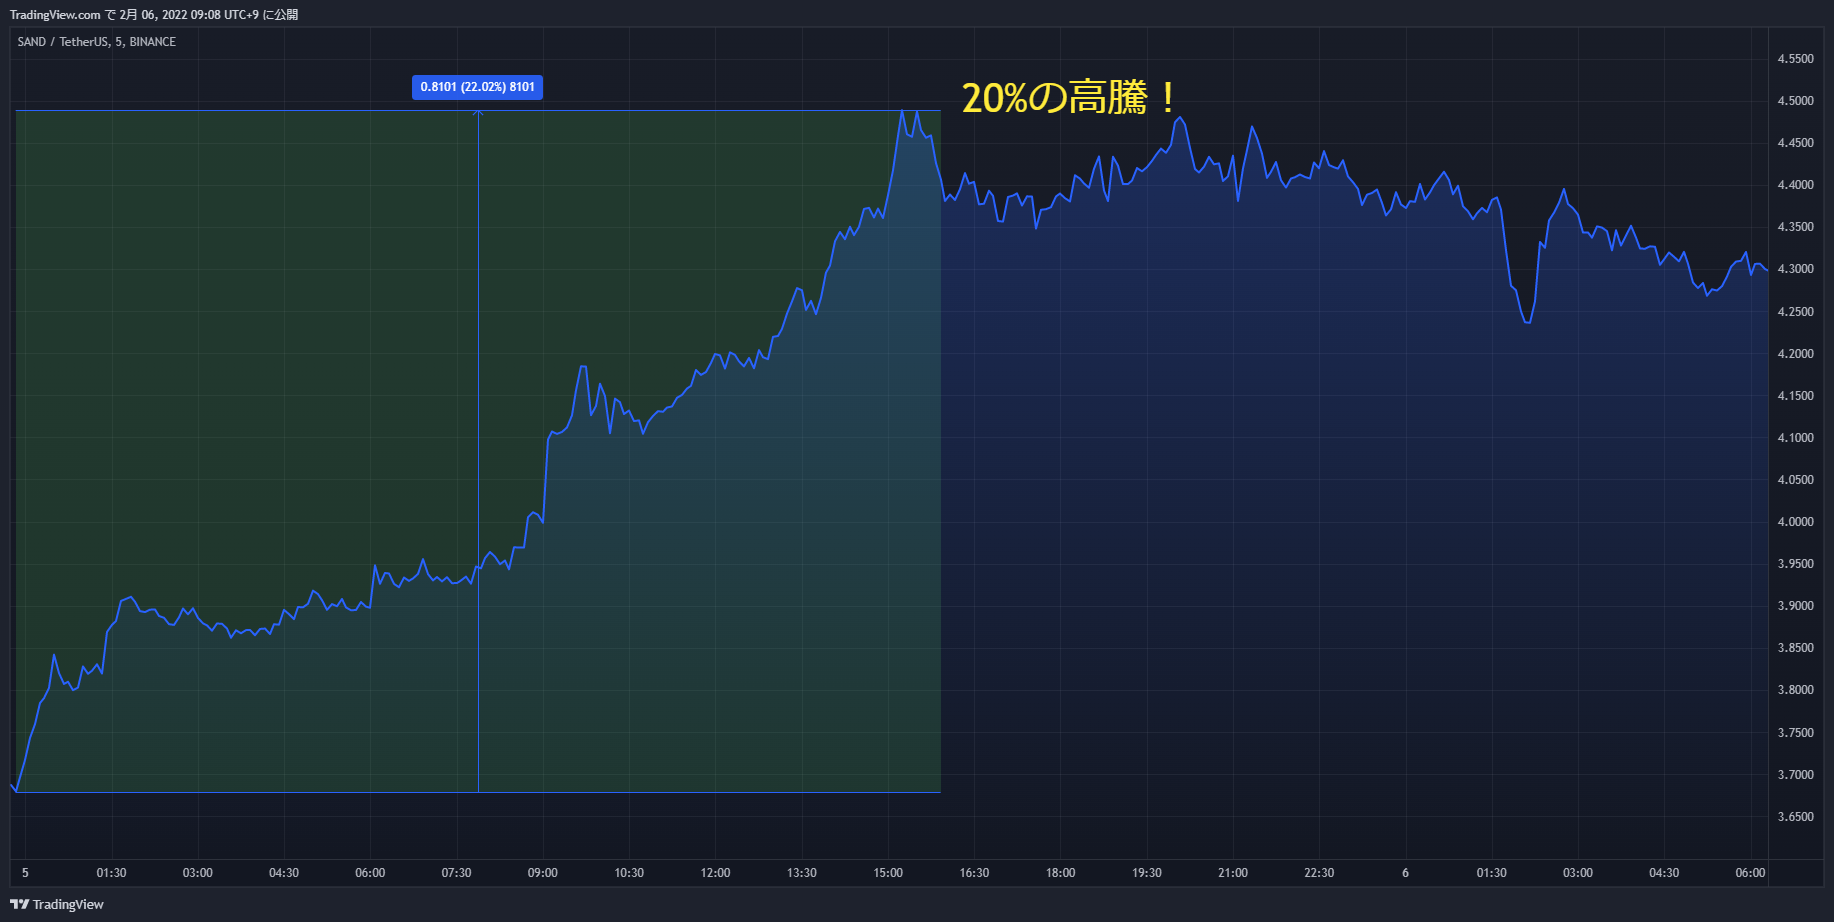
Task: Select the SAND / TetherUS symbol label
Action: pyautogui.click(x=97, y=42)
